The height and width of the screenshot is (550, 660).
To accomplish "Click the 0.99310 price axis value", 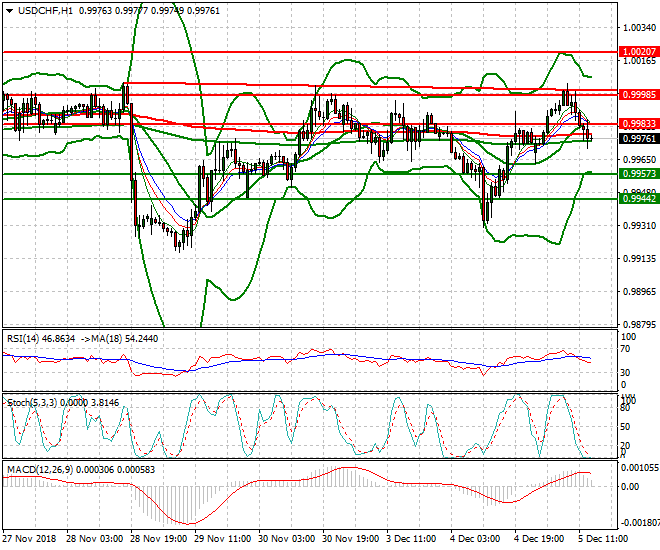I will pyautogui.click(x=639, y=226).
